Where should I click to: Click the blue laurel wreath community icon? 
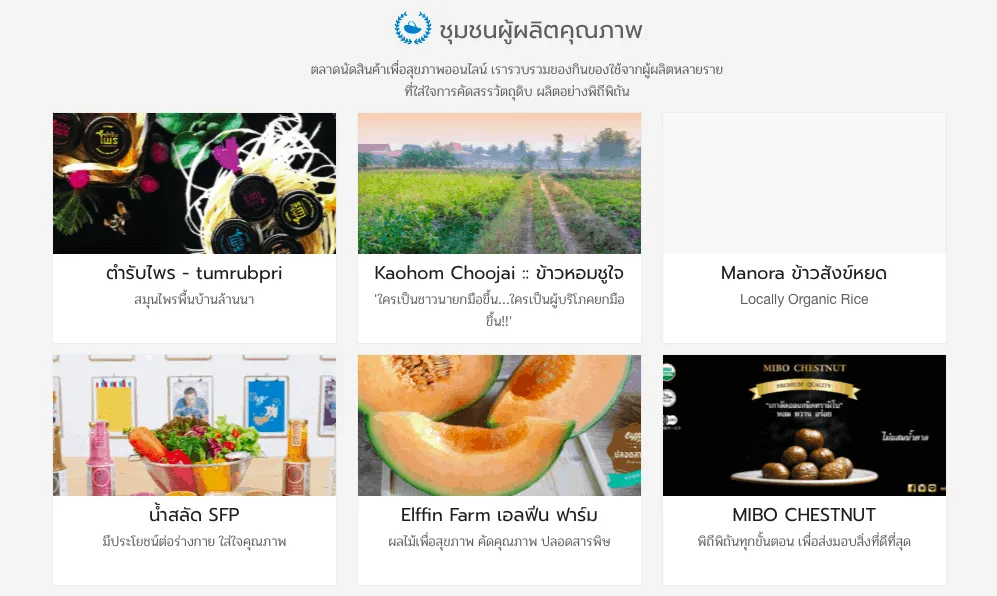click(412, 28)
